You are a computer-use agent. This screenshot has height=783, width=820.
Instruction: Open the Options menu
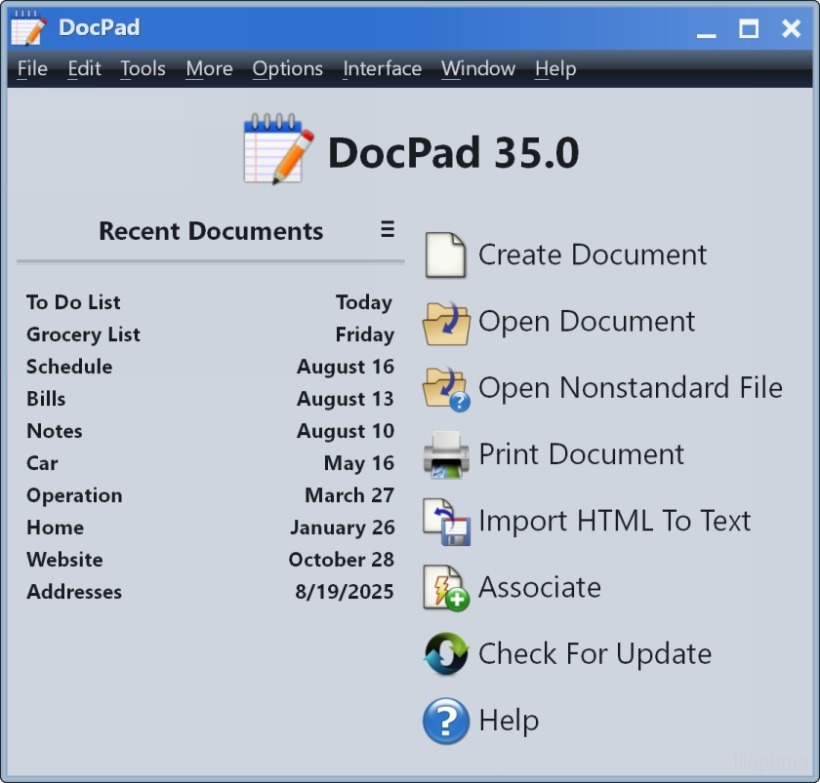click(x=288, y=69)
